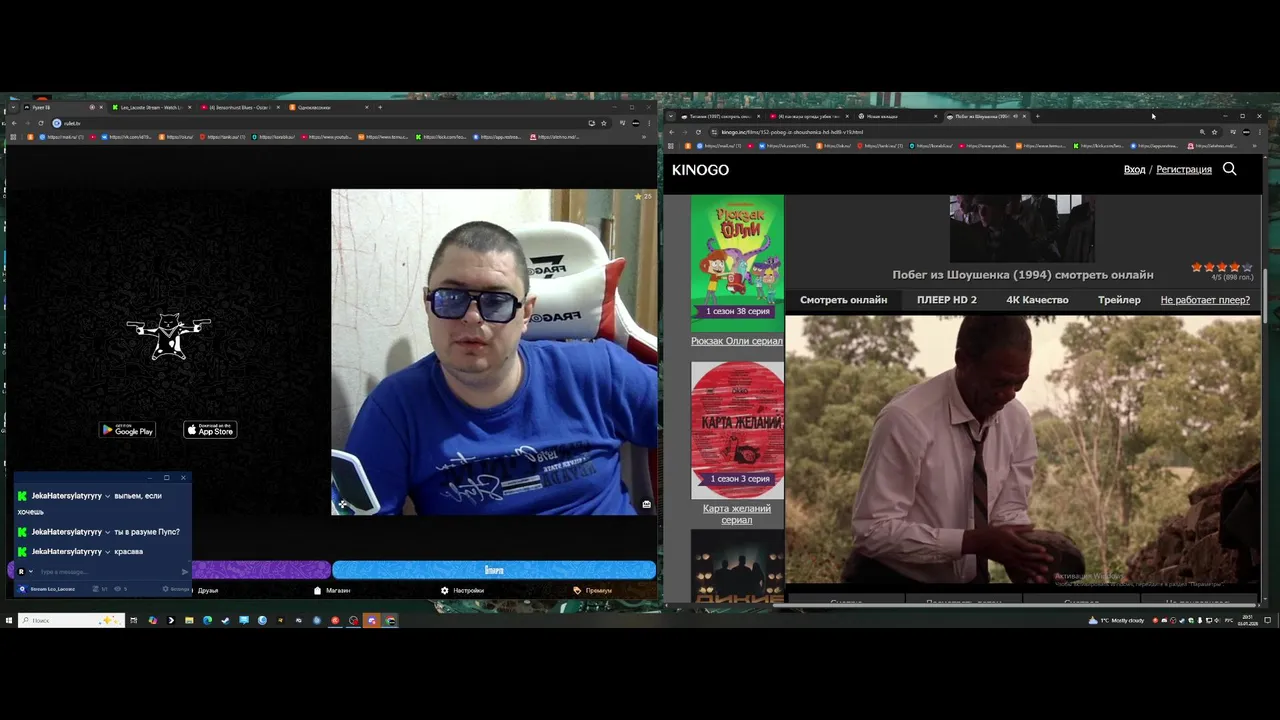This screenshot has height=720, width=1280.
Task: Open the Регистрация link on KINOGO
Action: click(x=1184, y=170)
